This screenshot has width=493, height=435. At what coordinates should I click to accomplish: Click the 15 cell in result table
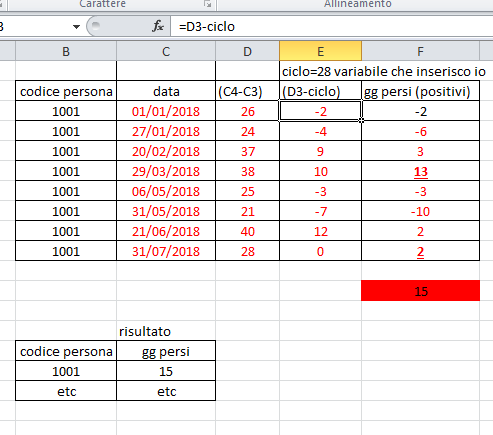pyautogui.click(x=166, y=371)
